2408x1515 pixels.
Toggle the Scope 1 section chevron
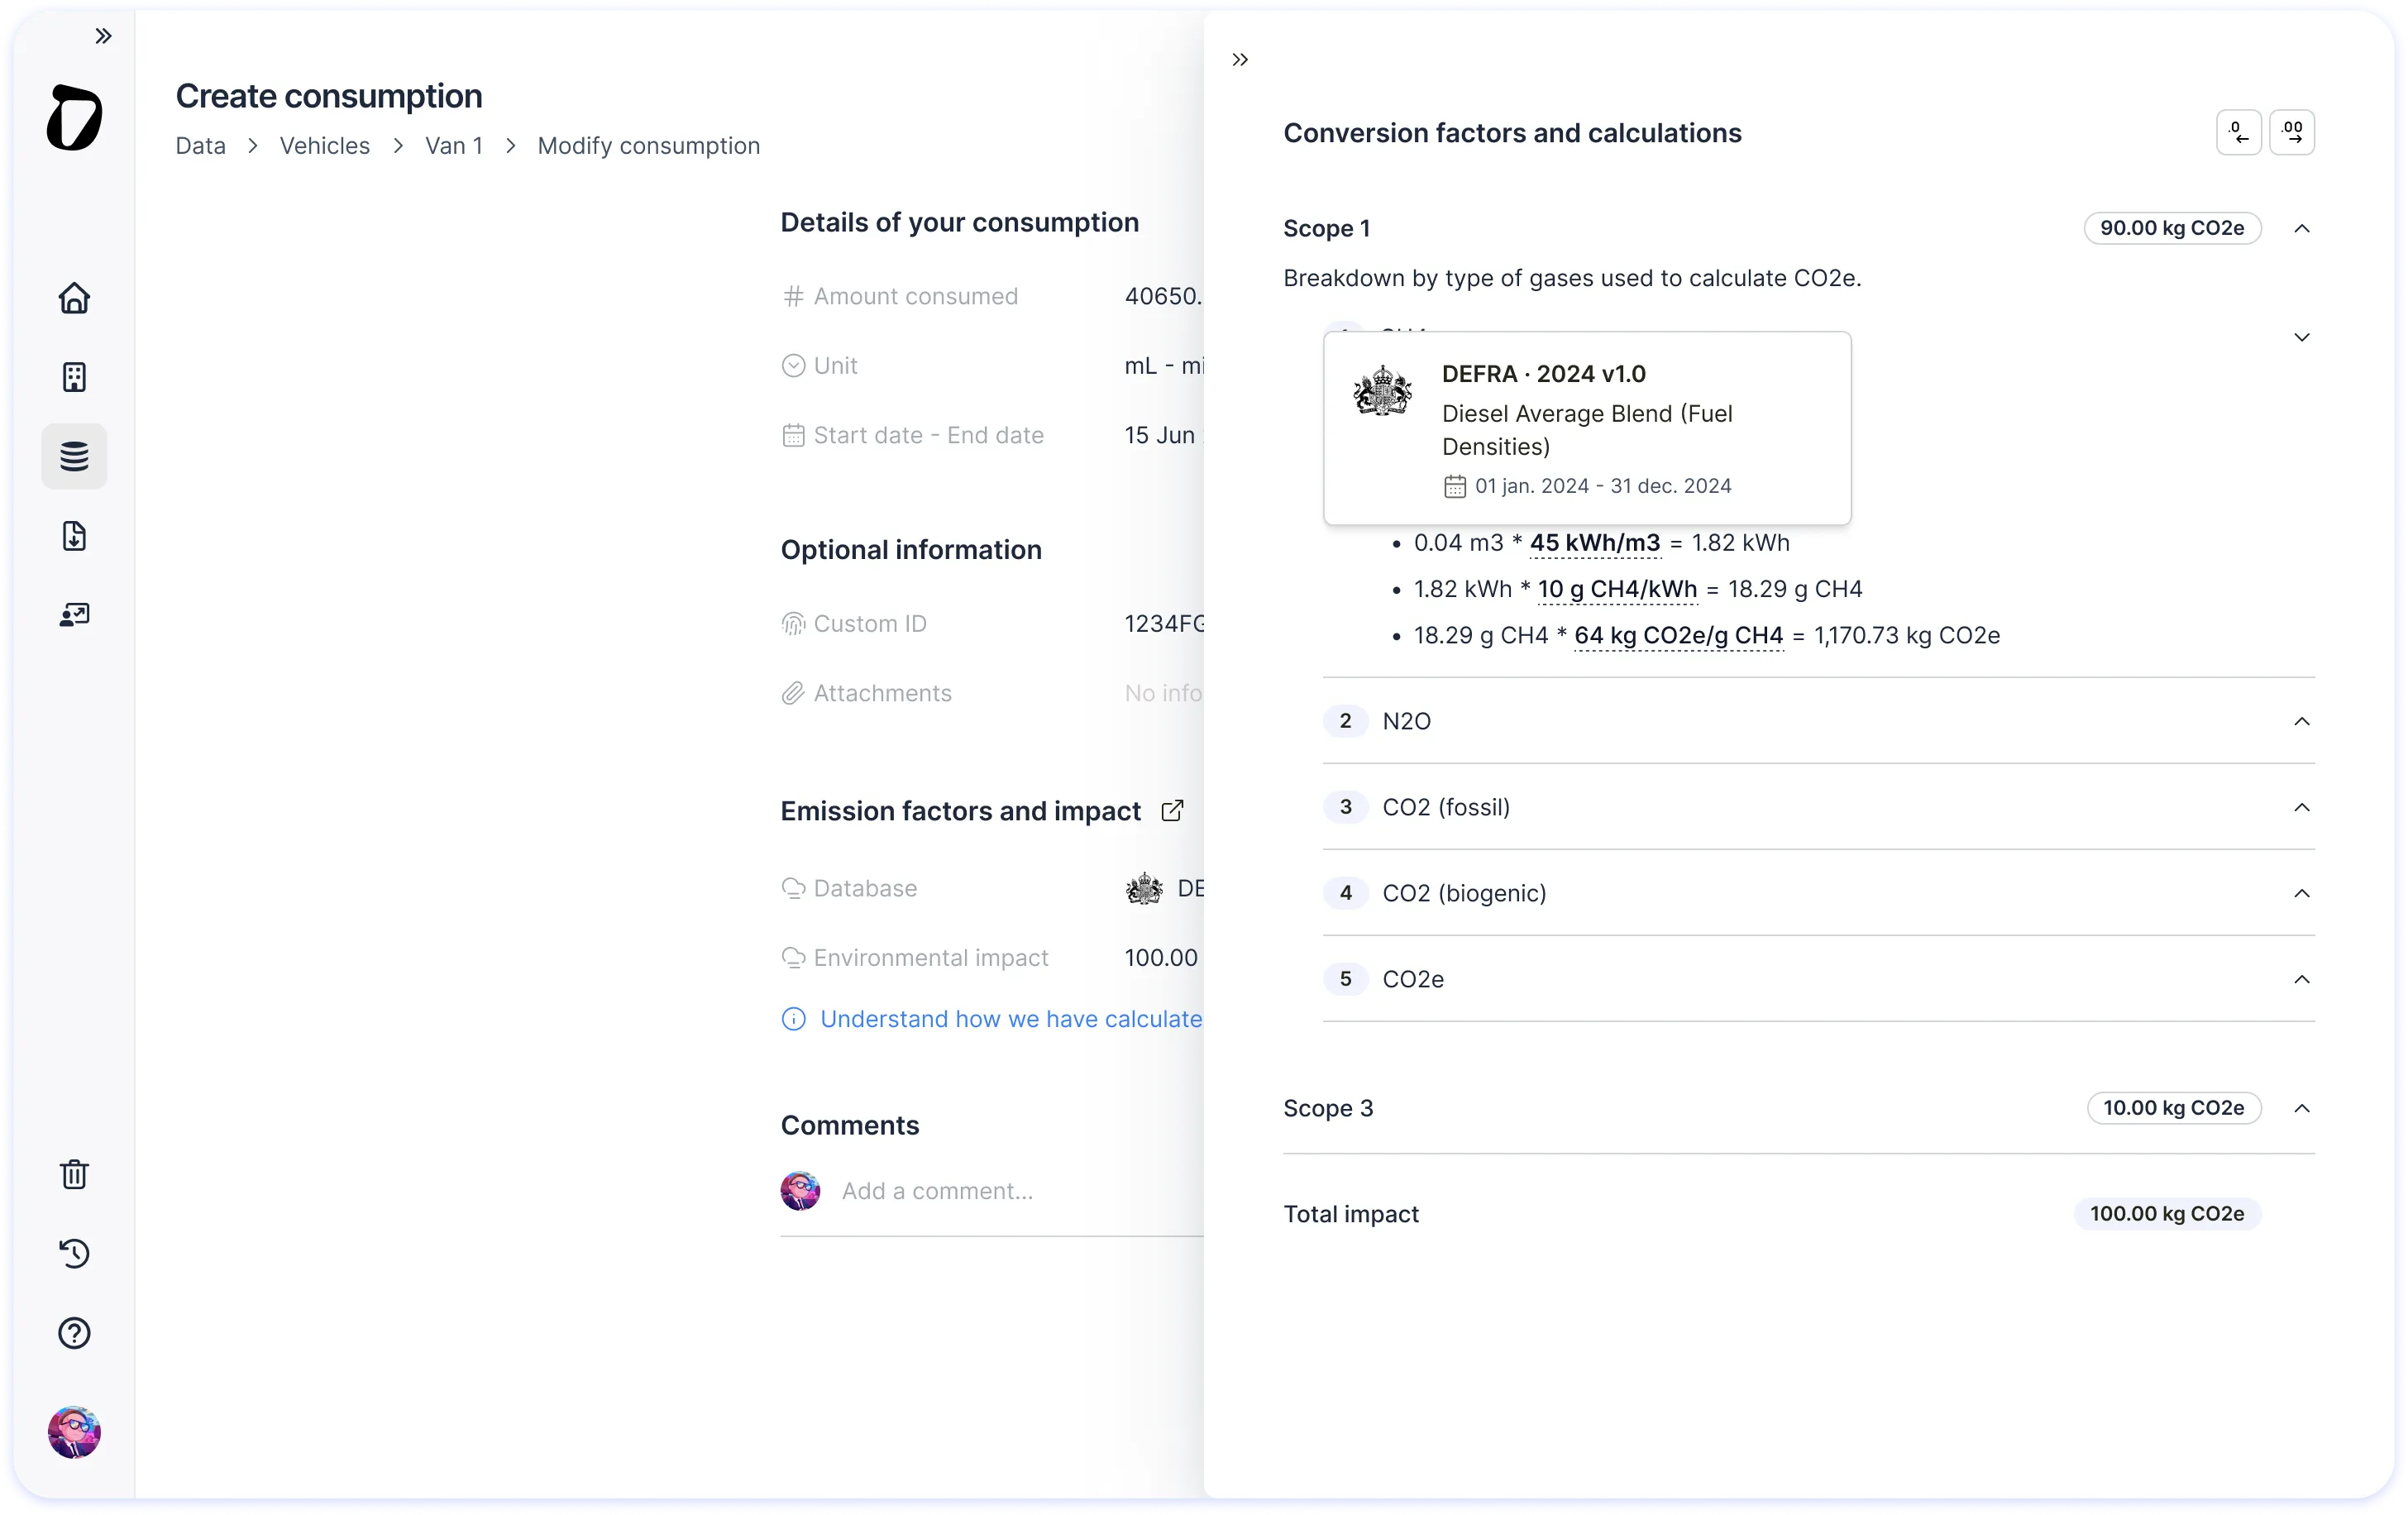(2301, 229)
